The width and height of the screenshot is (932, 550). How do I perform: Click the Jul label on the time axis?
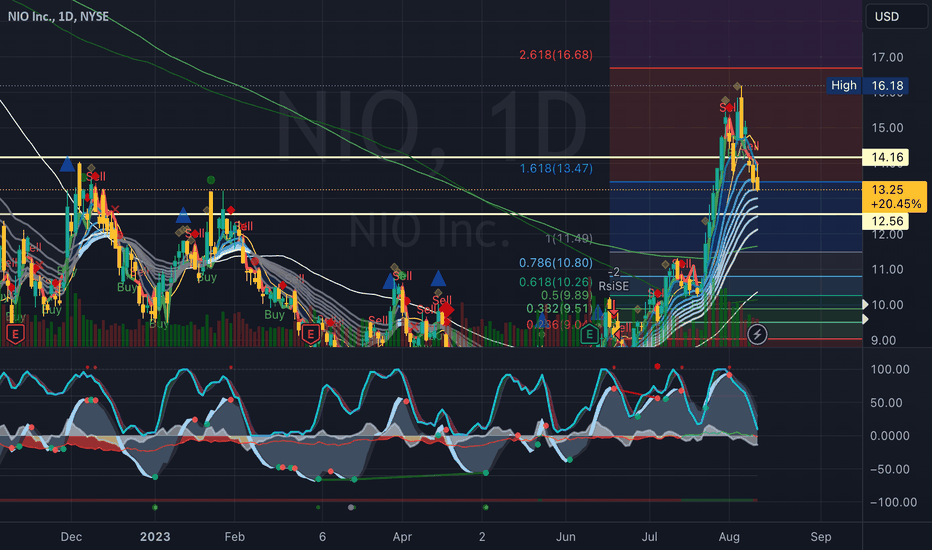click(650, 537)
